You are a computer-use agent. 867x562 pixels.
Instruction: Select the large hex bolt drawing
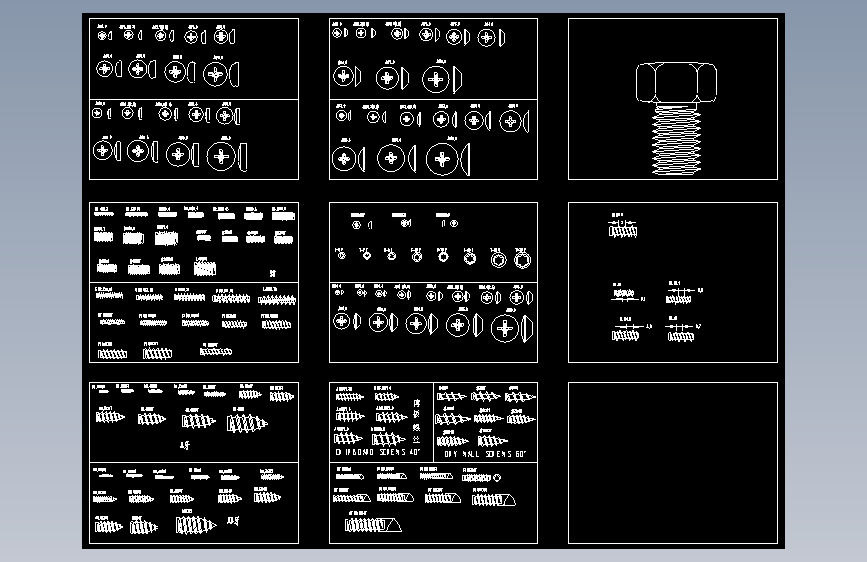(676, 119)
